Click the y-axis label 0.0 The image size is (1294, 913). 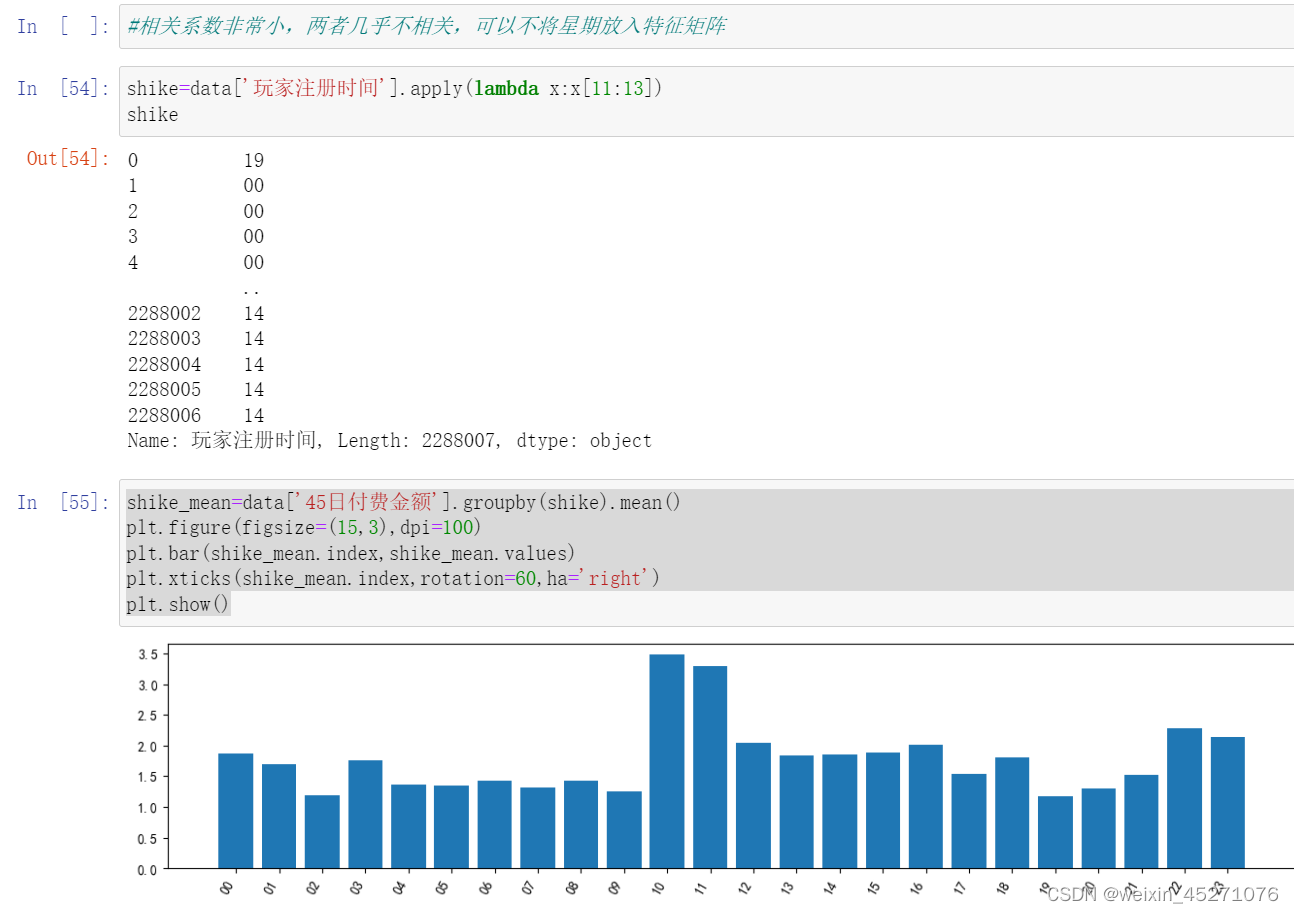pyautogui.click(x=148, y=869)
